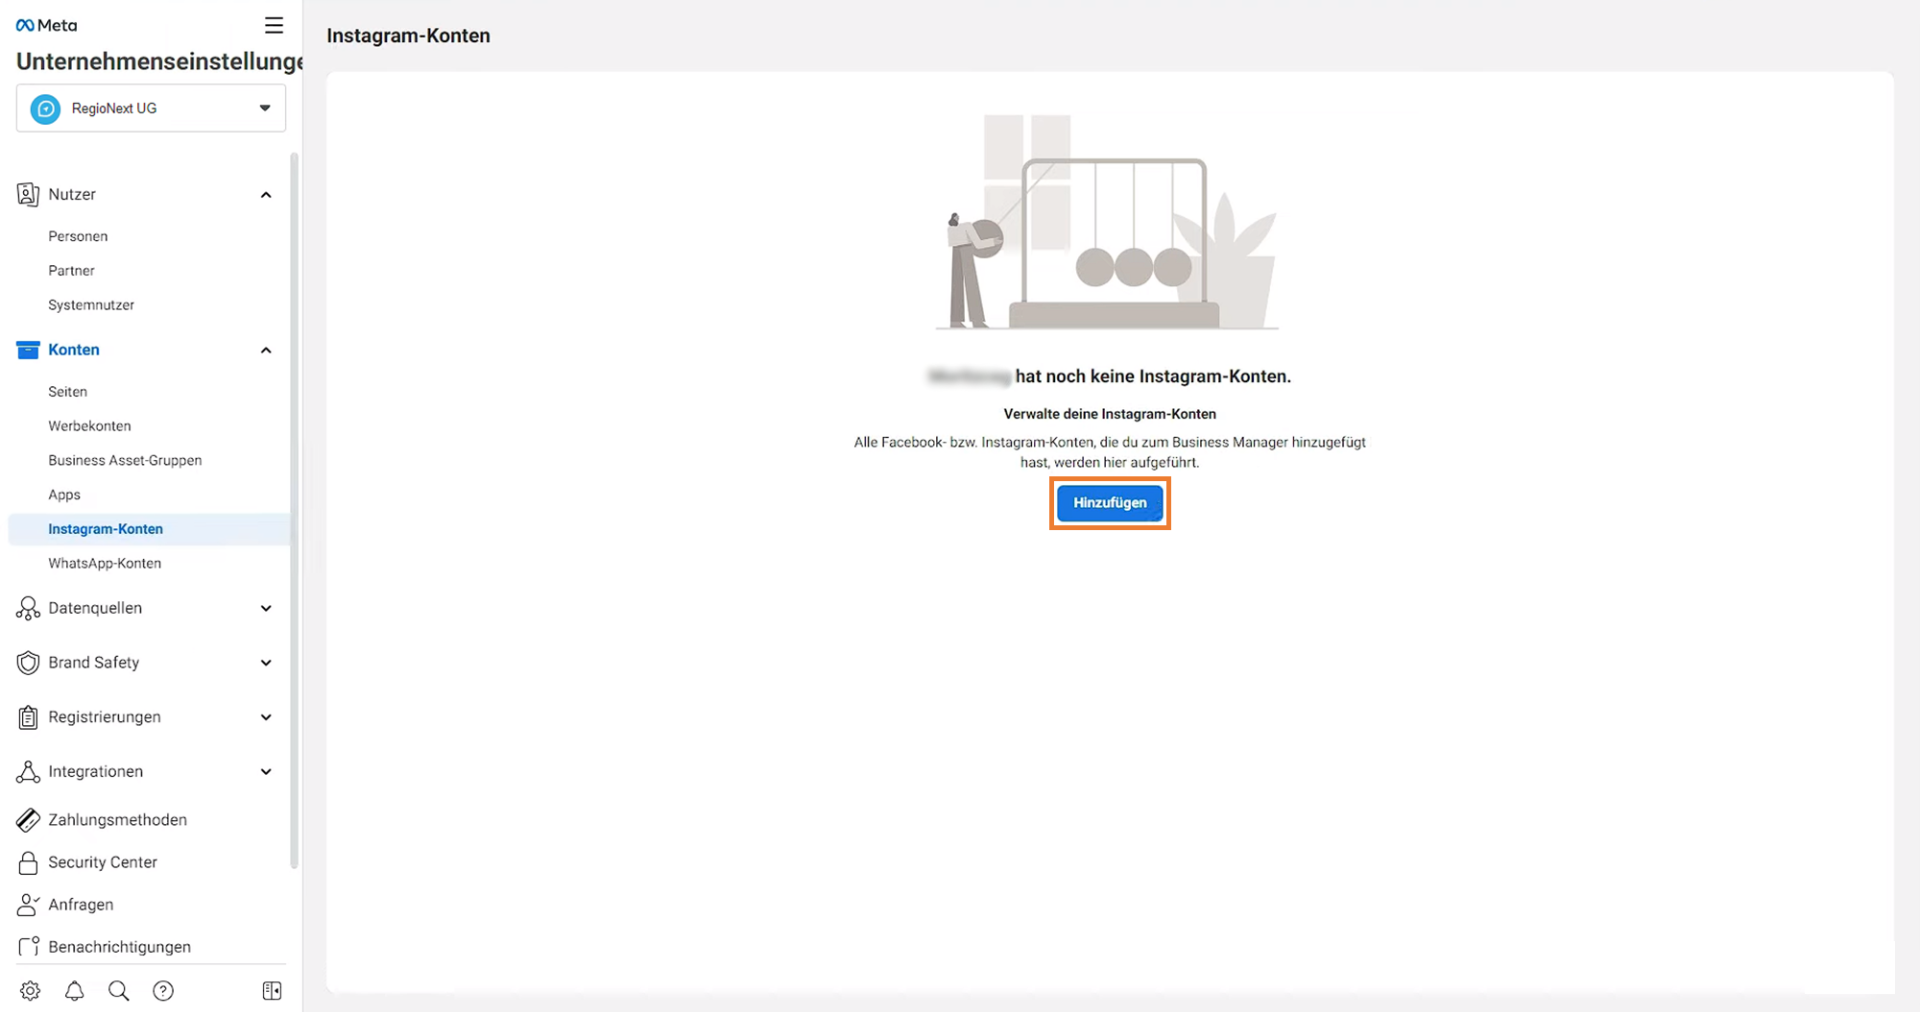1920x1012 pixels.
Task: Click the Konten section folder icon
Action: click(x=28, y=350)
